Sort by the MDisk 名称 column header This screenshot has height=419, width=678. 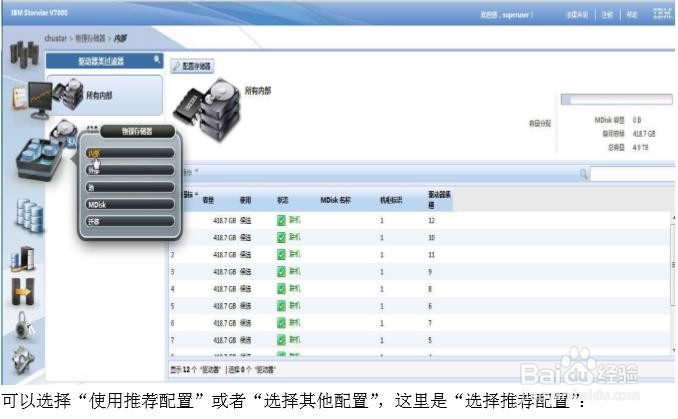point(336,200)
